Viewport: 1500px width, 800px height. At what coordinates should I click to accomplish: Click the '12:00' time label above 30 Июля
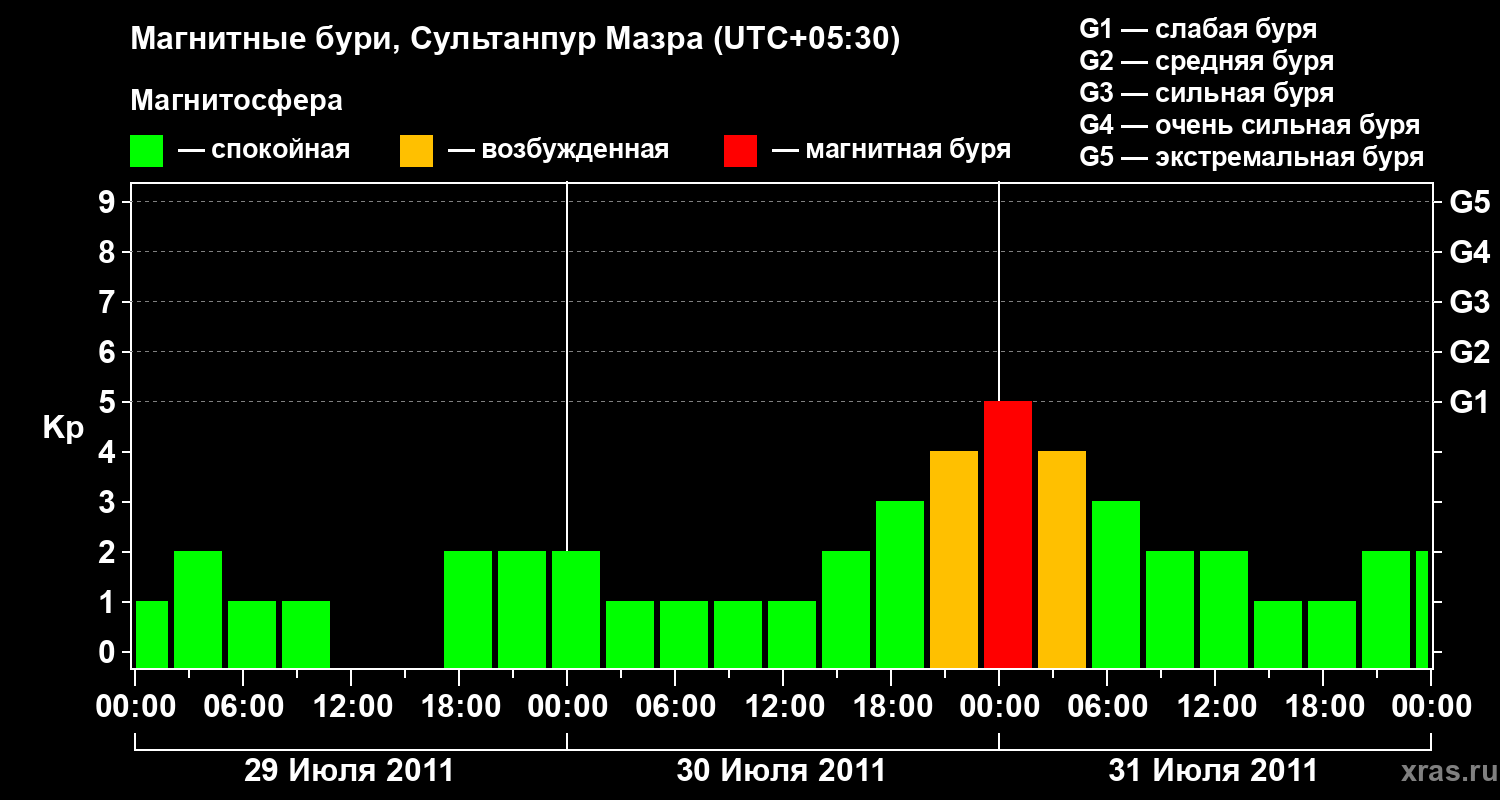point(783,707)
